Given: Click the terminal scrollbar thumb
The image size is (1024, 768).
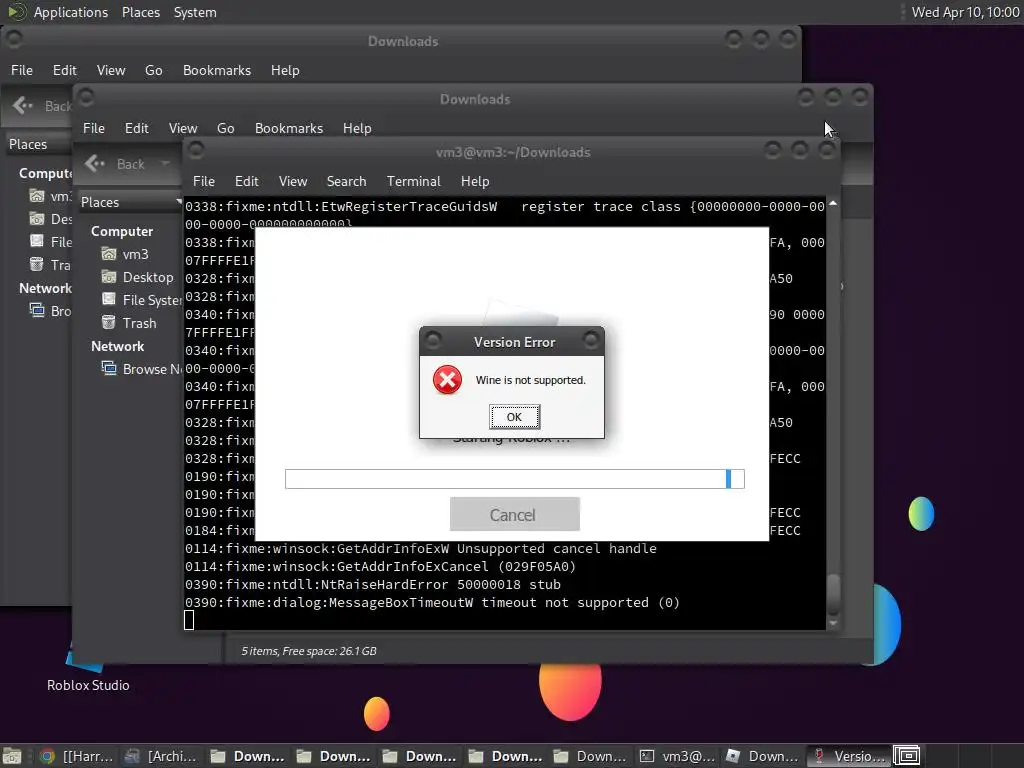Looking at the screenshot, I should pyautogui.click(x=833, y=594).
